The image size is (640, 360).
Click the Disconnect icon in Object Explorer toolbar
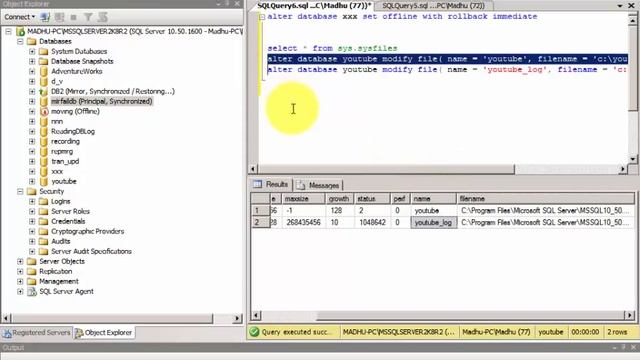[60, 17]
